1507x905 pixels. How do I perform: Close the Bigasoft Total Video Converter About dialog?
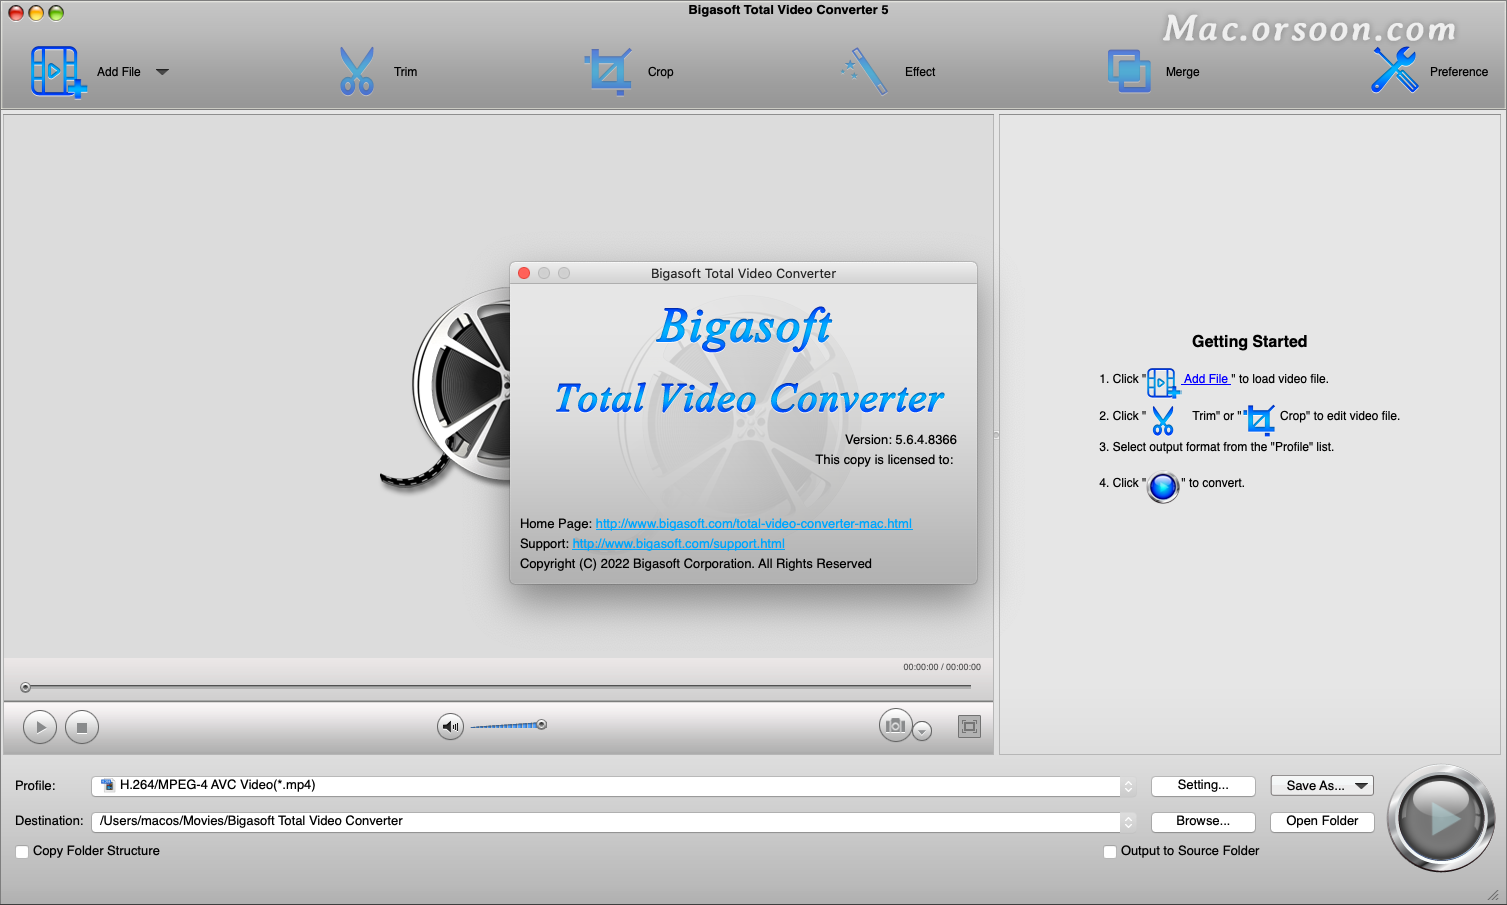(x=524, y=273)
